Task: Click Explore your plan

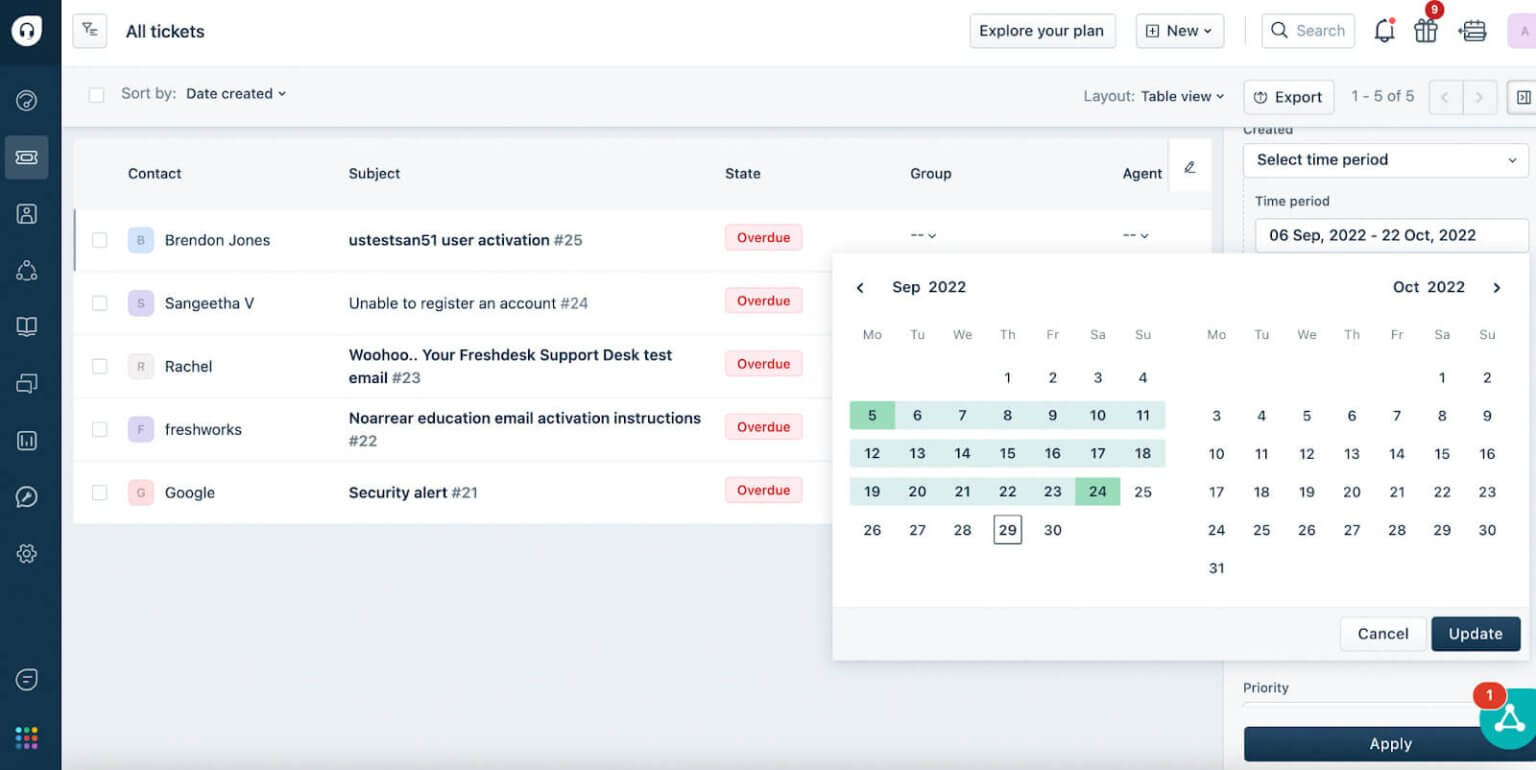Action: [x=1042, y=31]
